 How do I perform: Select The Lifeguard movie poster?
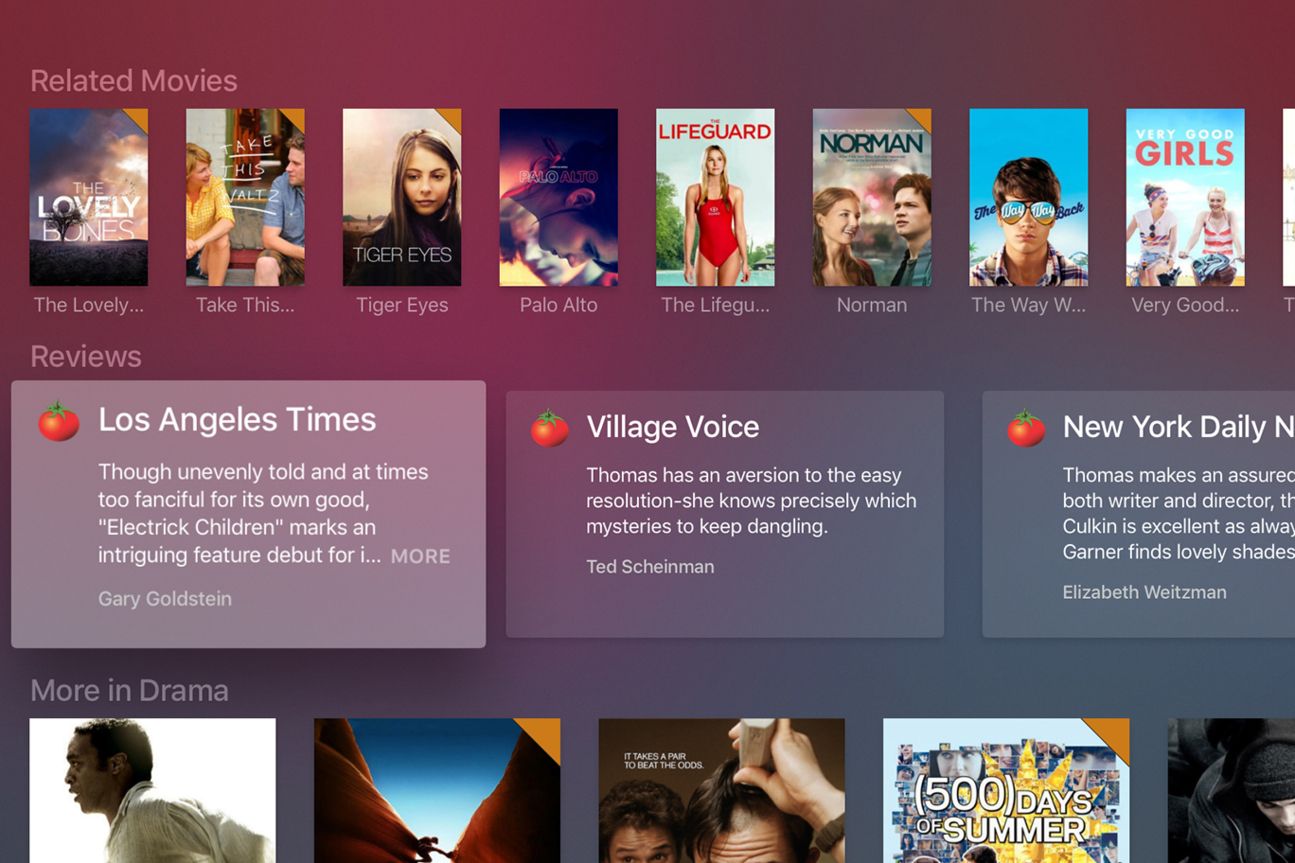point(715,197)
